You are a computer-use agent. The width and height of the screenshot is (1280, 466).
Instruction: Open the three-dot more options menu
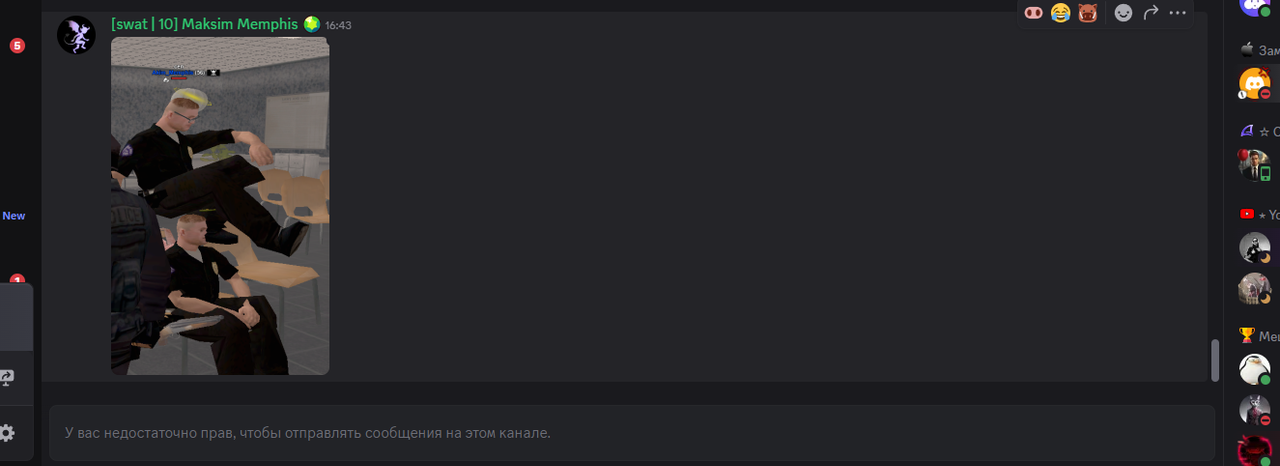tap(1177, 12)
